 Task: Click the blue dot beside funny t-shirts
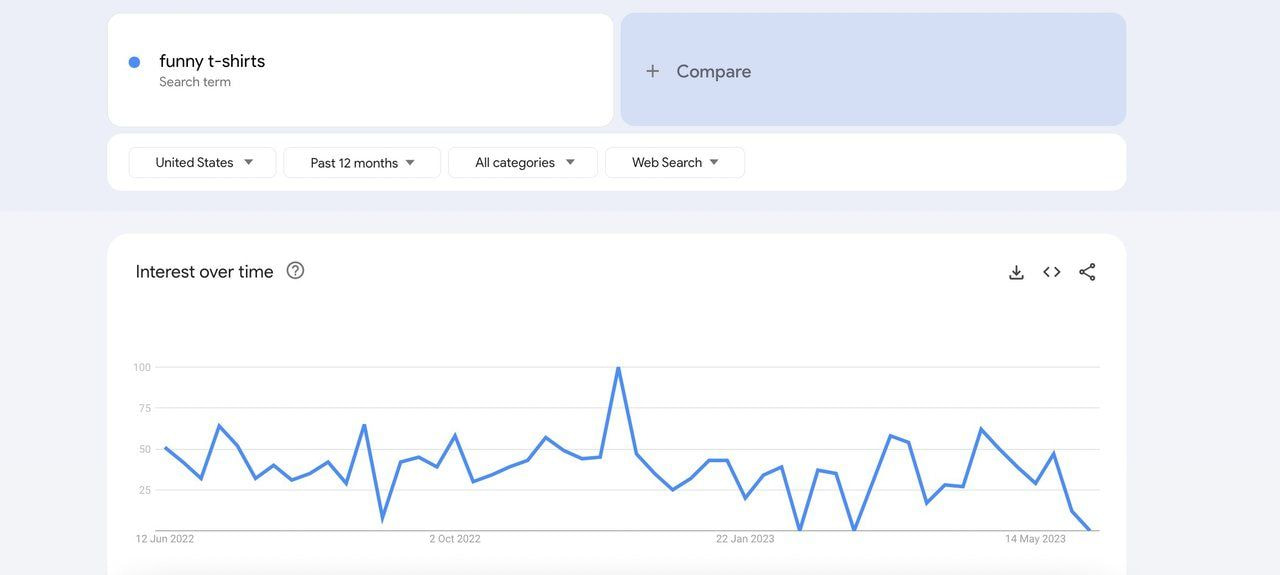134,62
